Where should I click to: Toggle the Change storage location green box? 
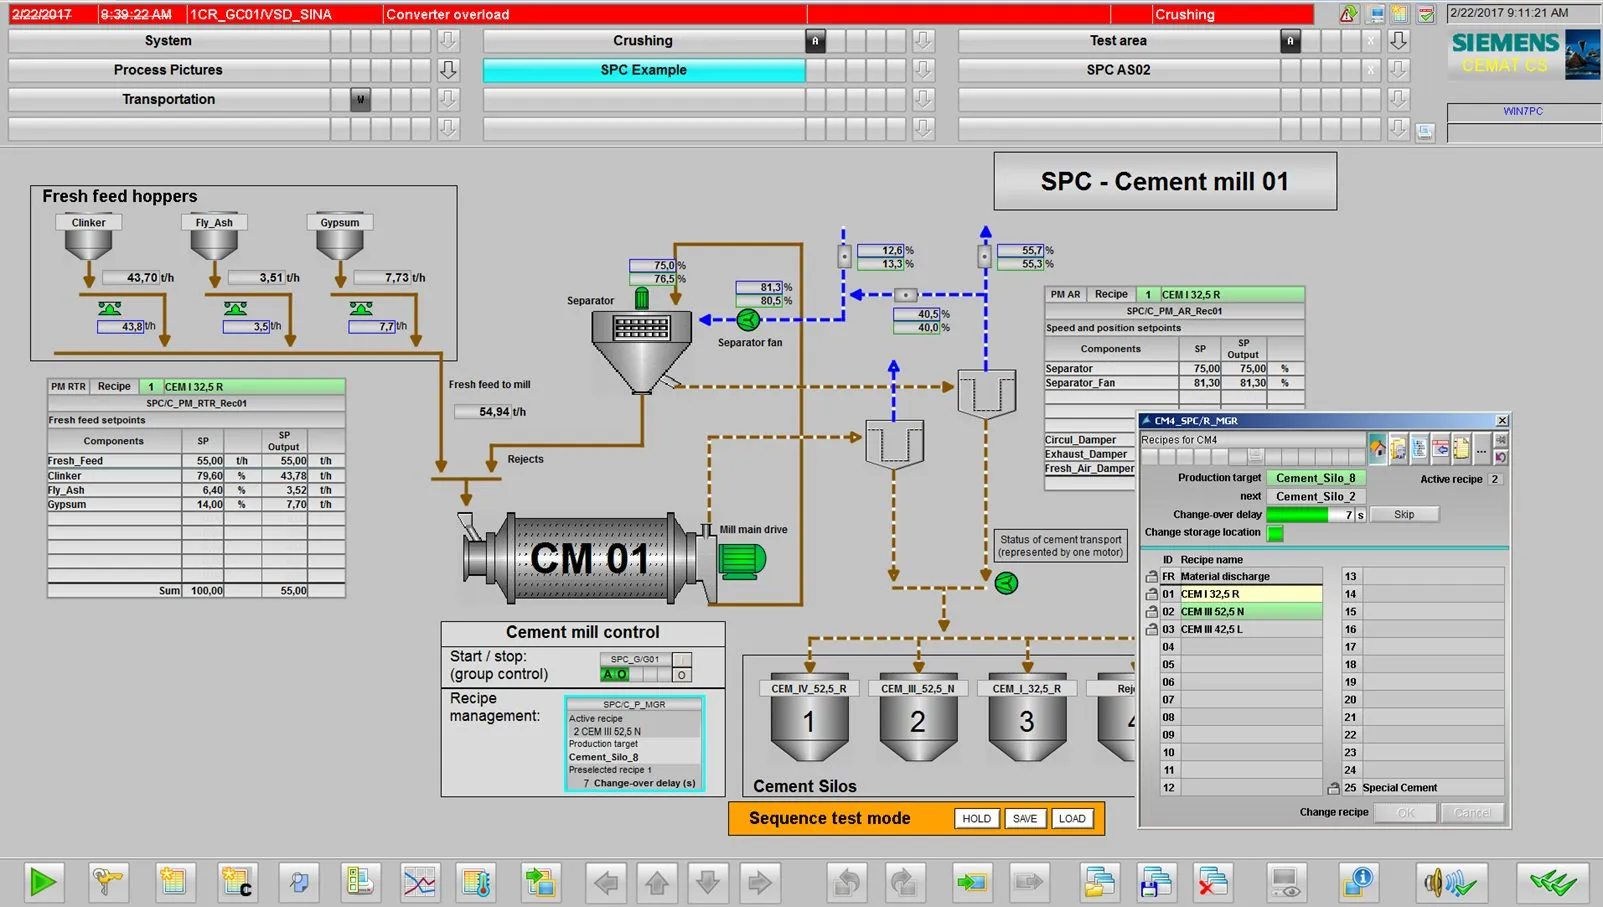(1275, 533)
